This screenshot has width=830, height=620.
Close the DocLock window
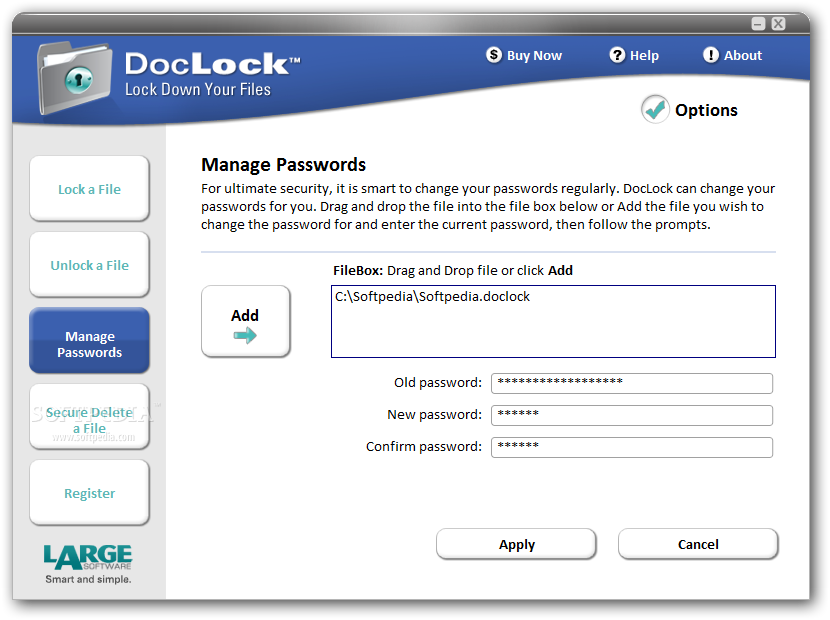pyautogui.click(x=778, y=24)
